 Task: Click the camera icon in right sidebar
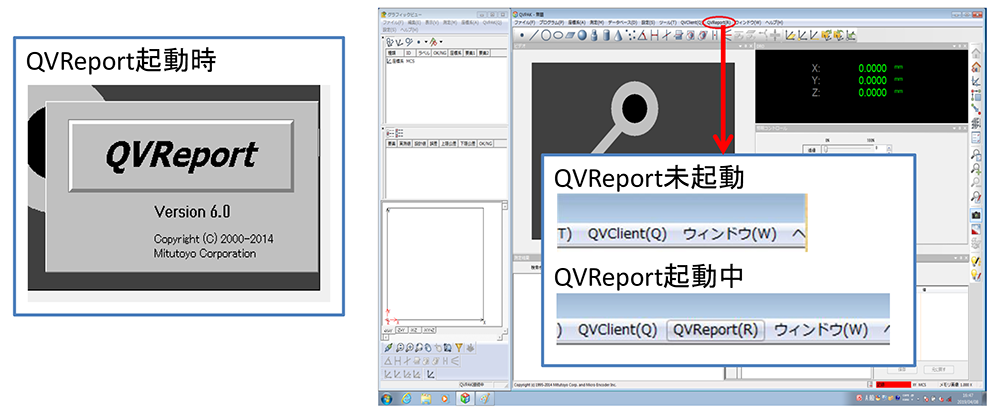pos(975,214)
